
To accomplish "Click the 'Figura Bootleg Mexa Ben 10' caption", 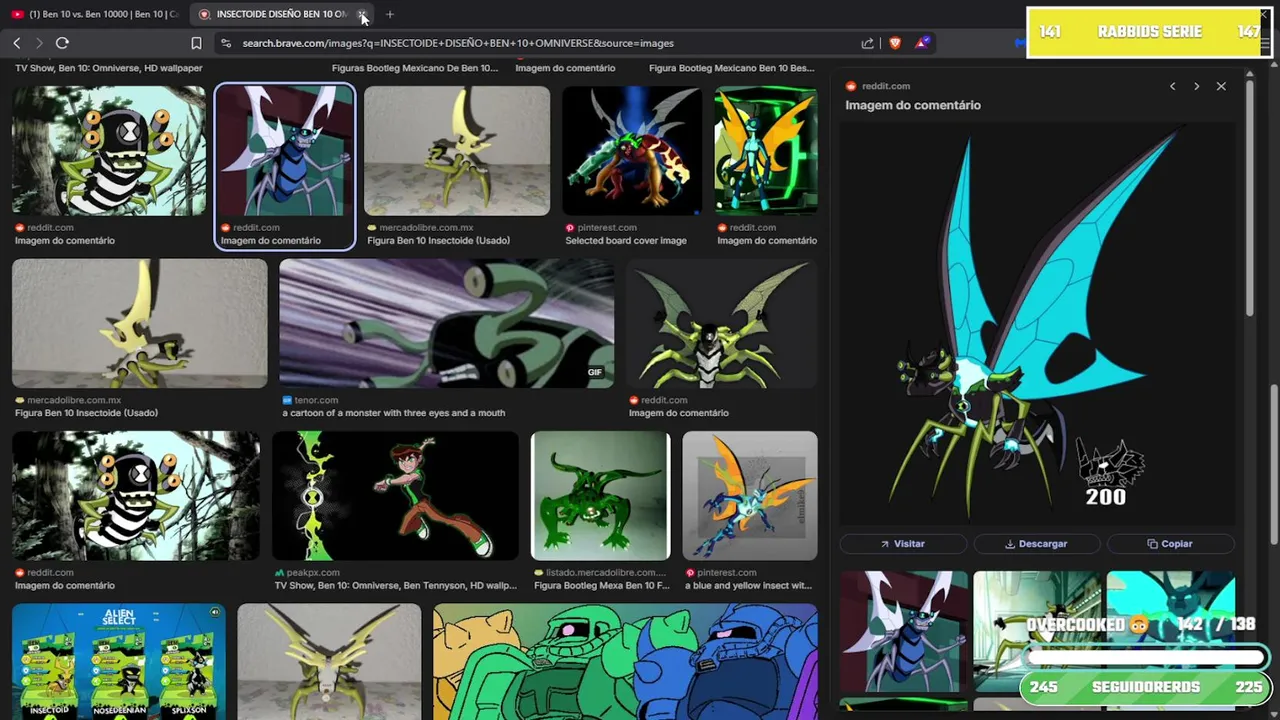I will pyautogui.click(x=601, y=585).
